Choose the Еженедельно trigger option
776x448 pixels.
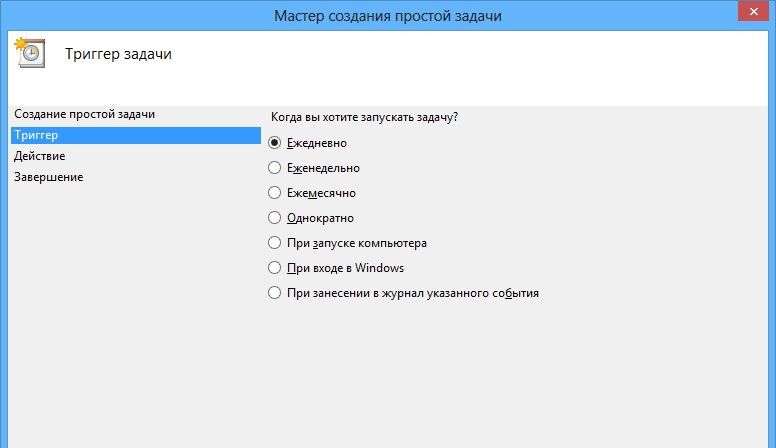click(275, 168)
